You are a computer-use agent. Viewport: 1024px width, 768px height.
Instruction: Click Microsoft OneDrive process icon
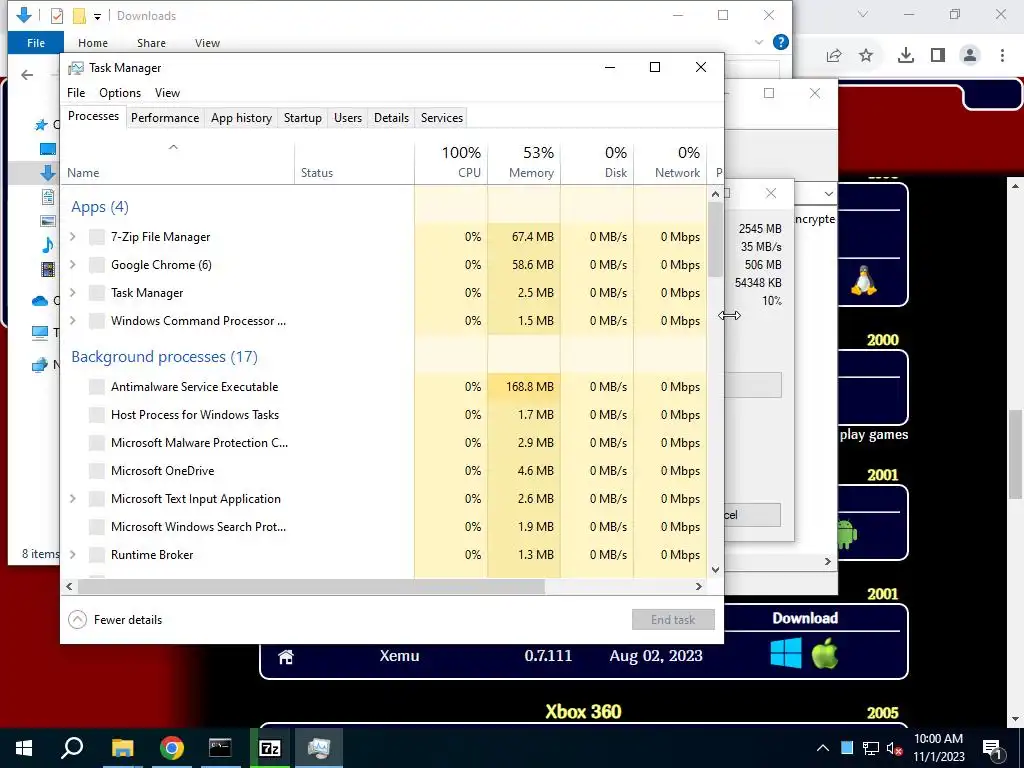coord(97,471)
